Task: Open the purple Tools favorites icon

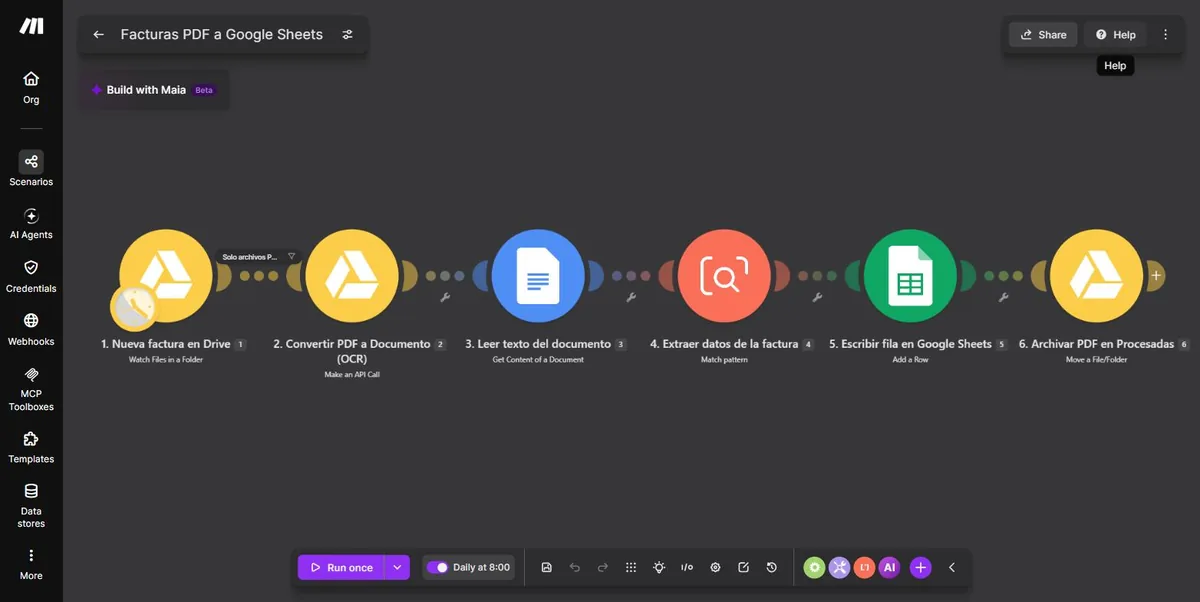Action: pos(840,567)
